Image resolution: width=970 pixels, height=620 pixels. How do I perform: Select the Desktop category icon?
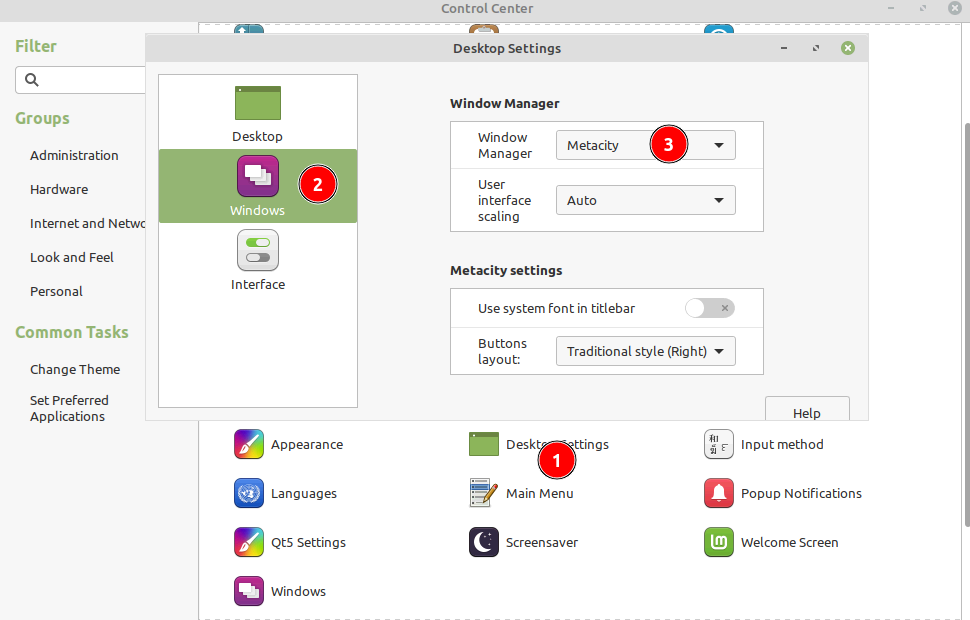click(x=257, y=103)
